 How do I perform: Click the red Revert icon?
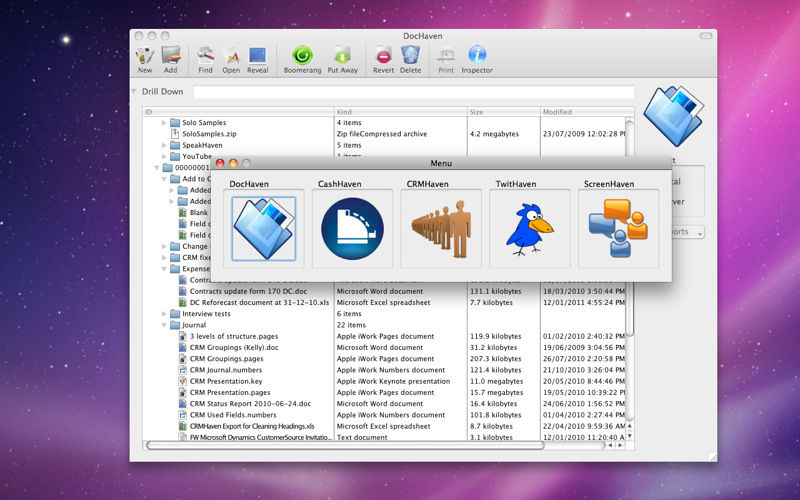coord(384,55)
